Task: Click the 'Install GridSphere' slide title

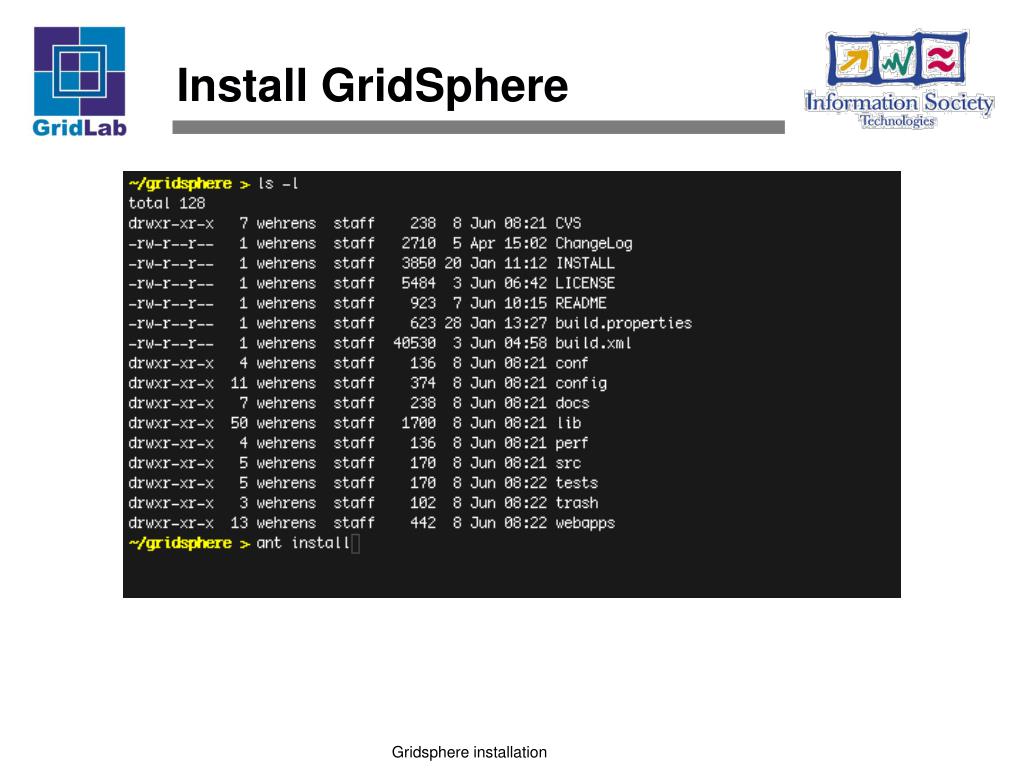Action: pos(372,86)
